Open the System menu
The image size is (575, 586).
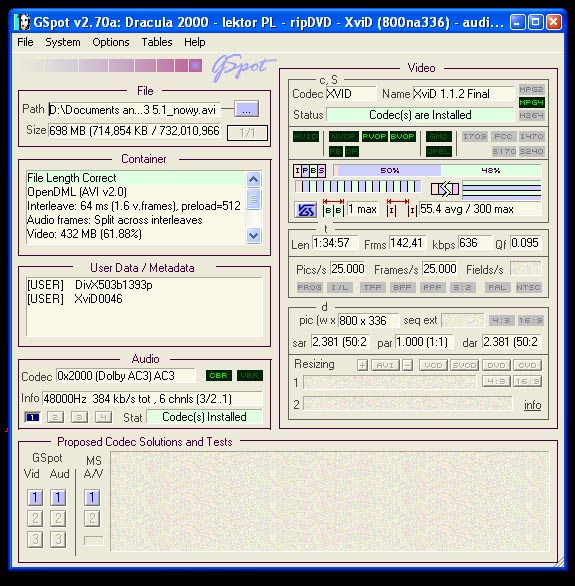pos(63,42)
